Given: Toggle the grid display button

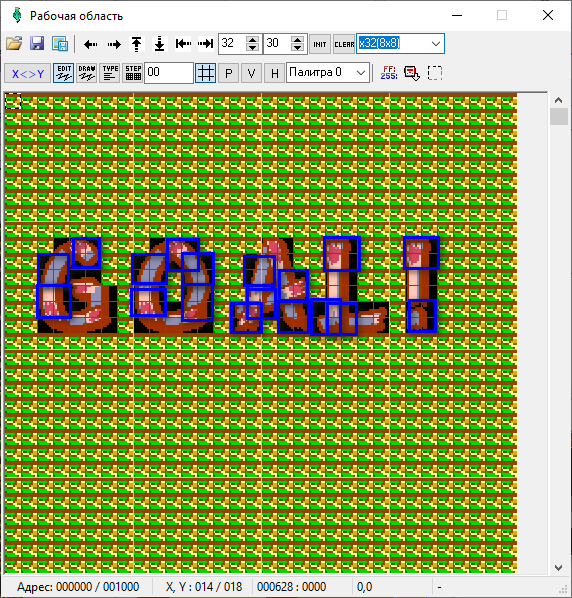Looking at the screenshot, I should click(206, 73).
